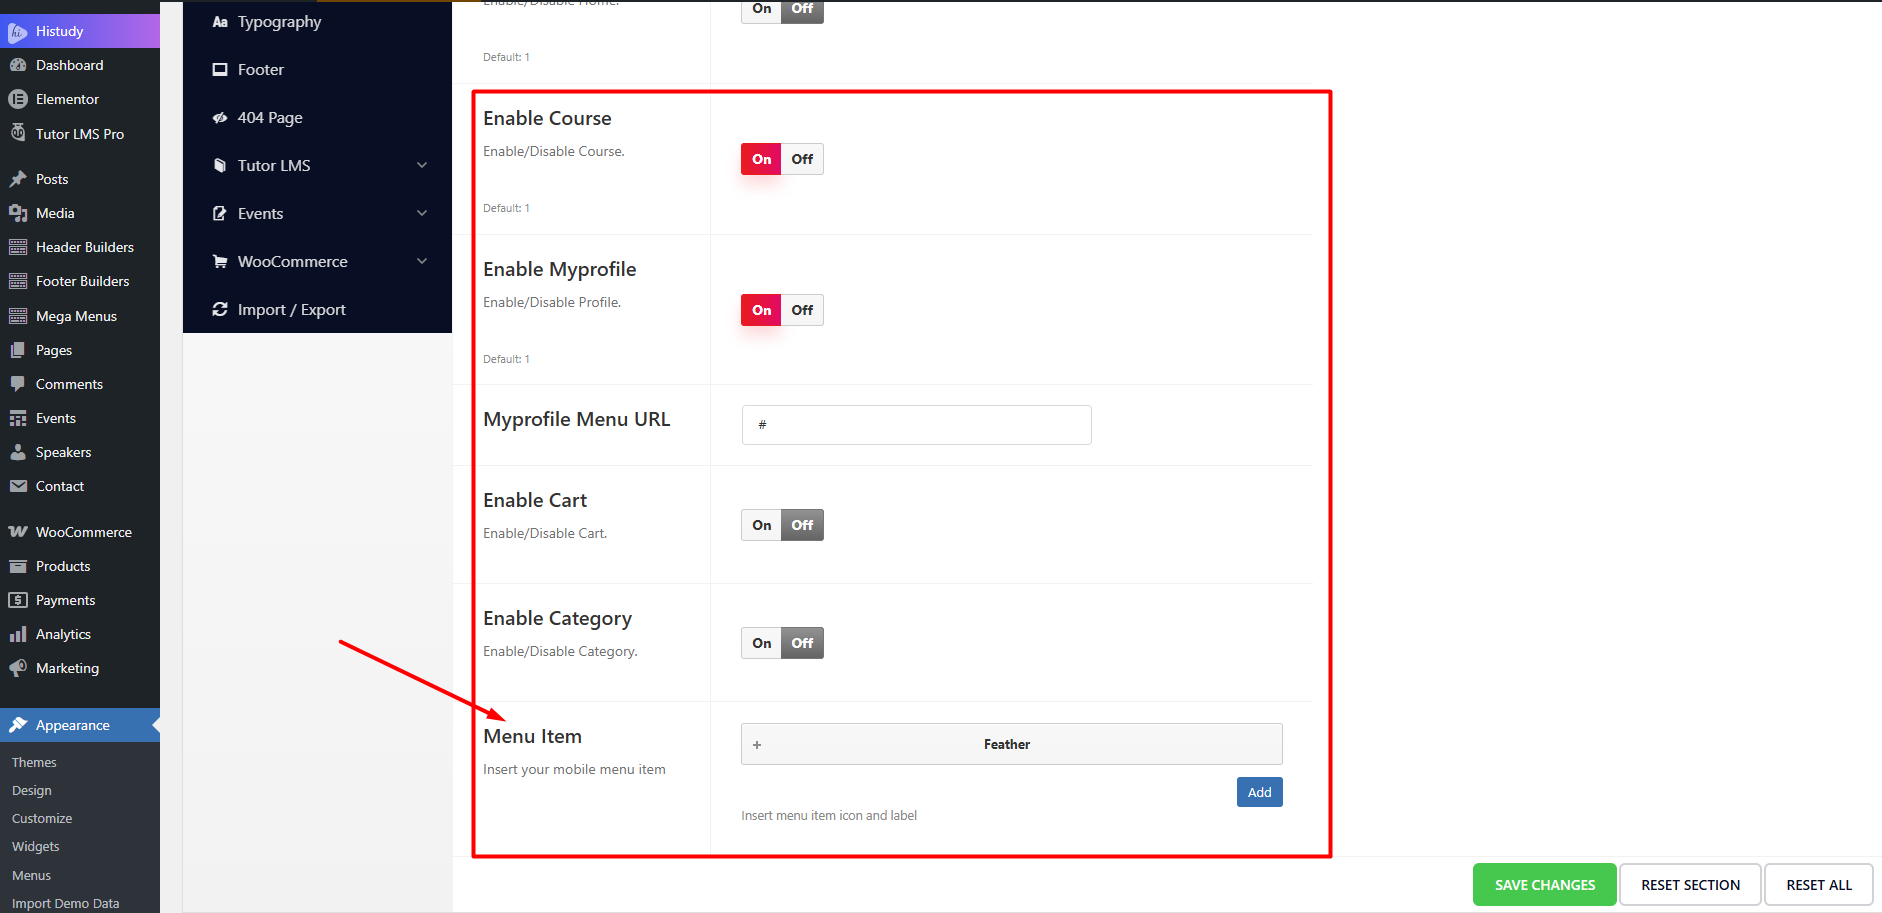This screenshot has width=1882, height=913.
Task: Open the 404 Page settings icon
Action: [x=220, y=117]
